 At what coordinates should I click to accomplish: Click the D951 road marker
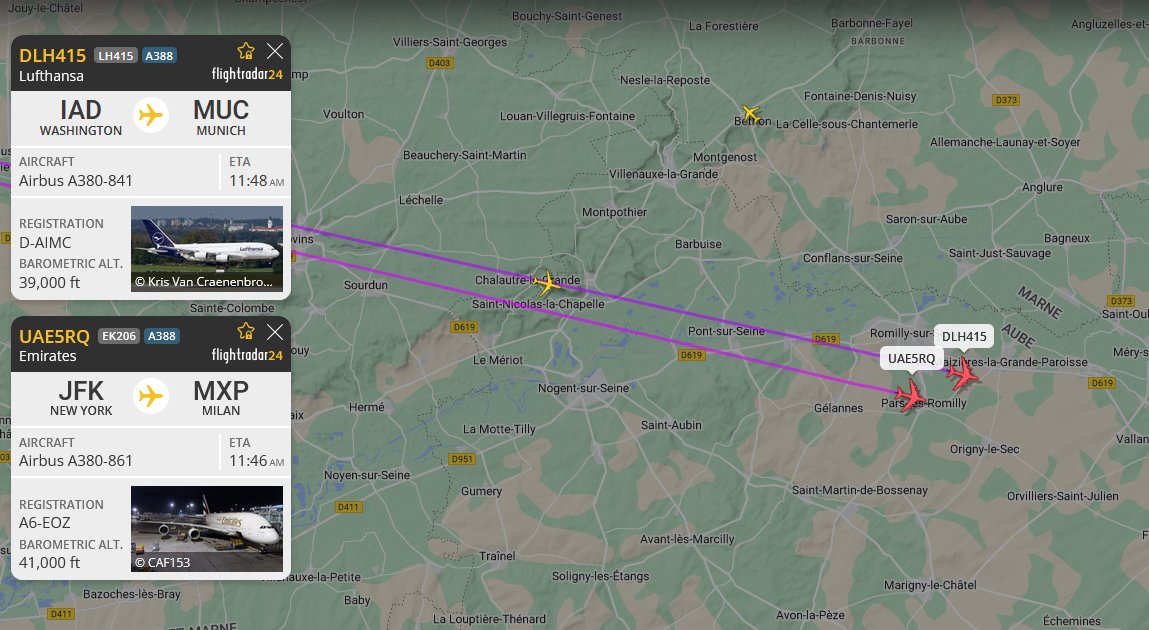(x=462, y=459)
